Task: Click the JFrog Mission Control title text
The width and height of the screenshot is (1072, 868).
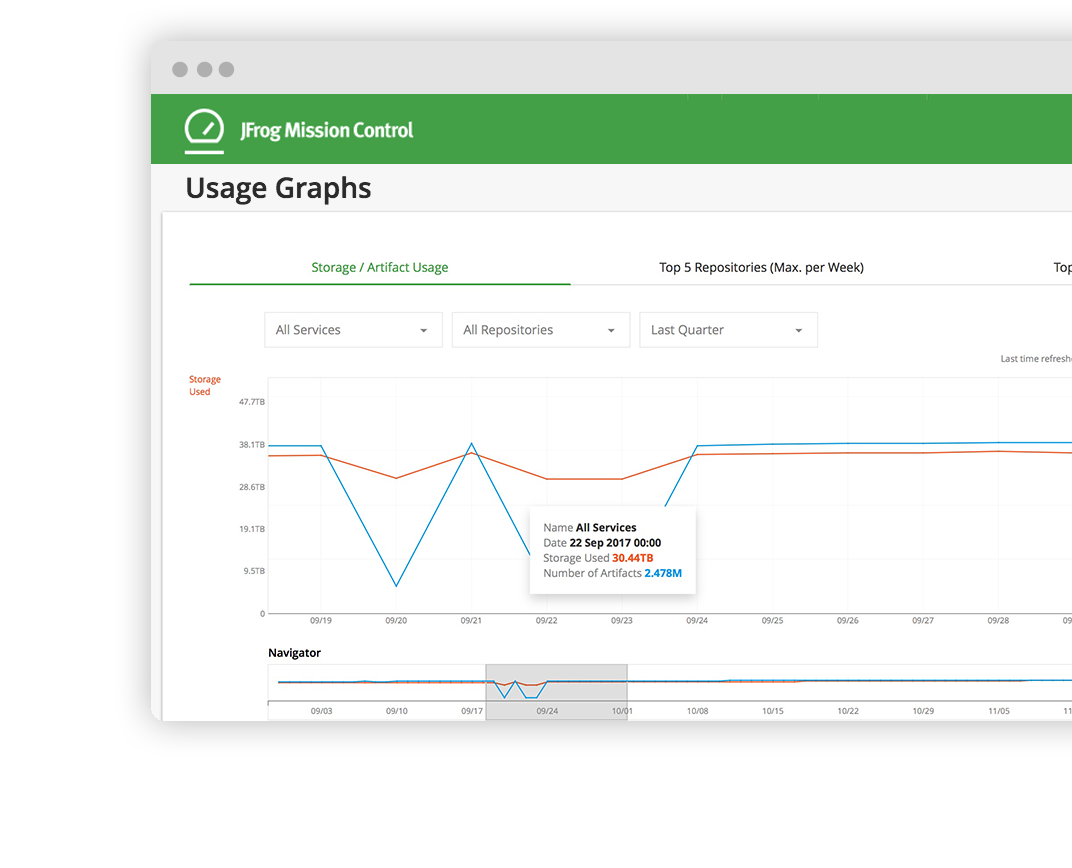Action: pyautogui.click(x=326, y=130)
